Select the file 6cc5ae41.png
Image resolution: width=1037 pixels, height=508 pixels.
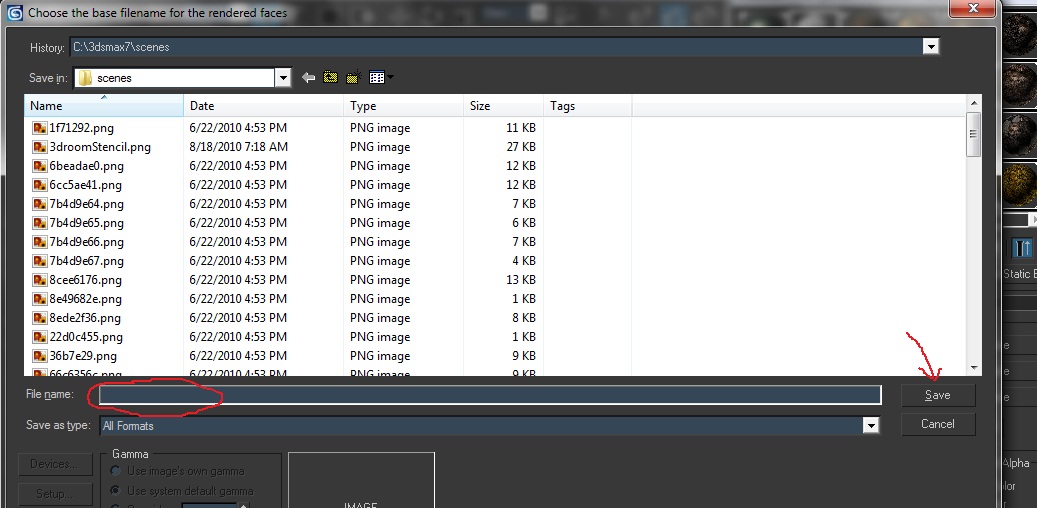[85, 185]
